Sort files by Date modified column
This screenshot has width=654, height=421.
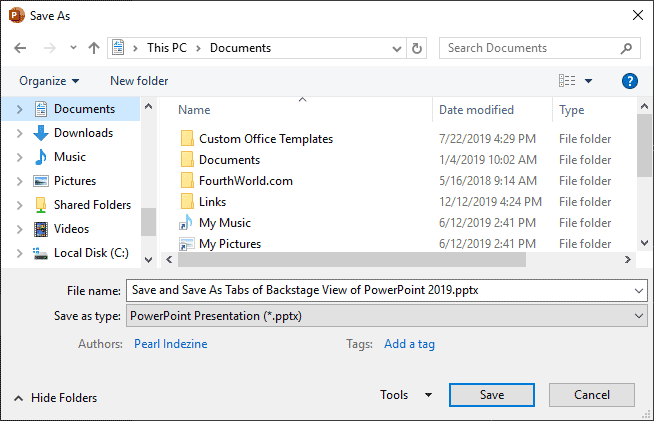476,110
